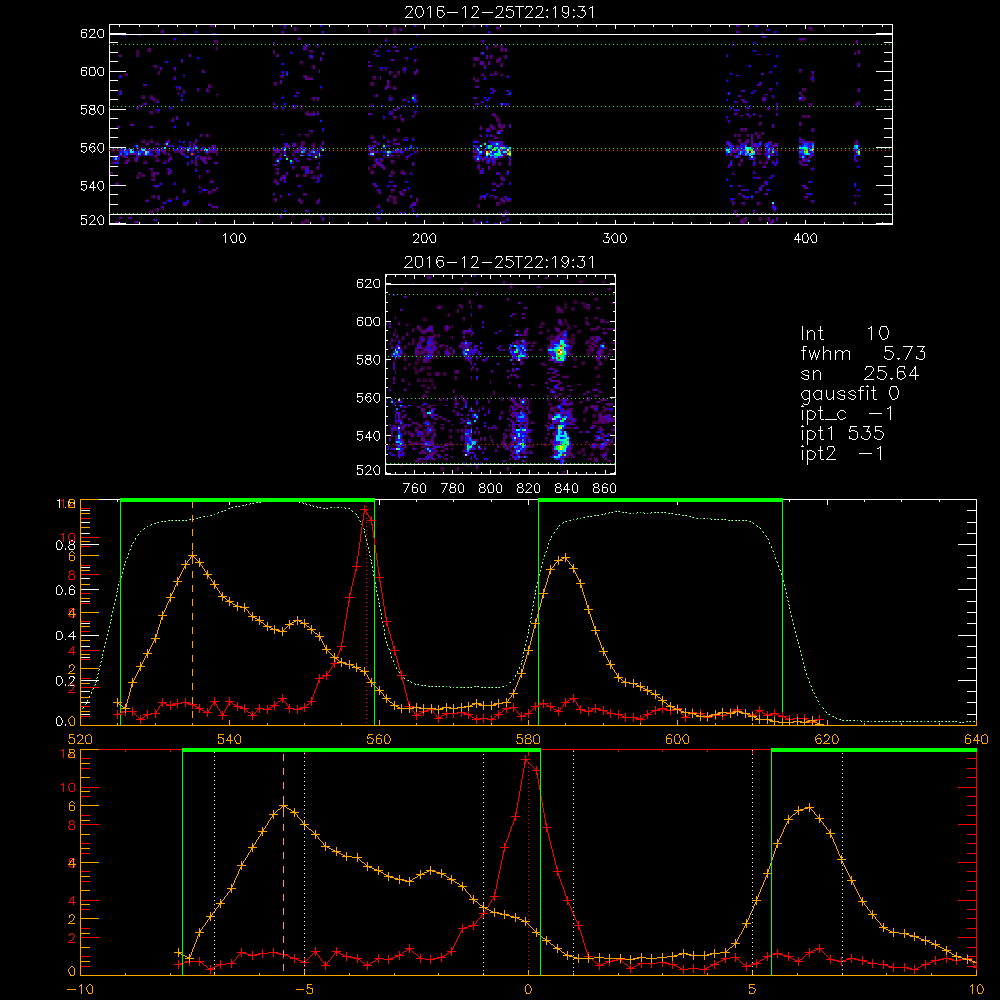Click axis label 780 under the middle spectrogram
The image size is (1000, 1000).
pos(453,489)
